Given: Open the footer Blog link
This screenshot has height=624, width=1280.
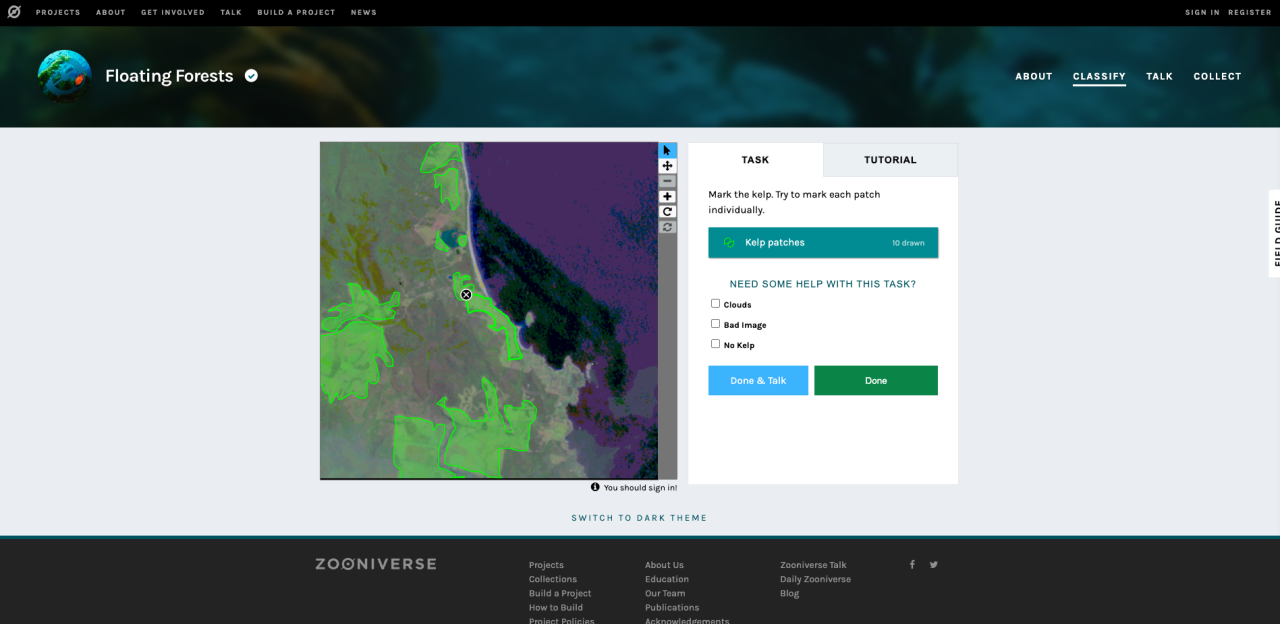Looking at the screenshot, I should 790,593.
